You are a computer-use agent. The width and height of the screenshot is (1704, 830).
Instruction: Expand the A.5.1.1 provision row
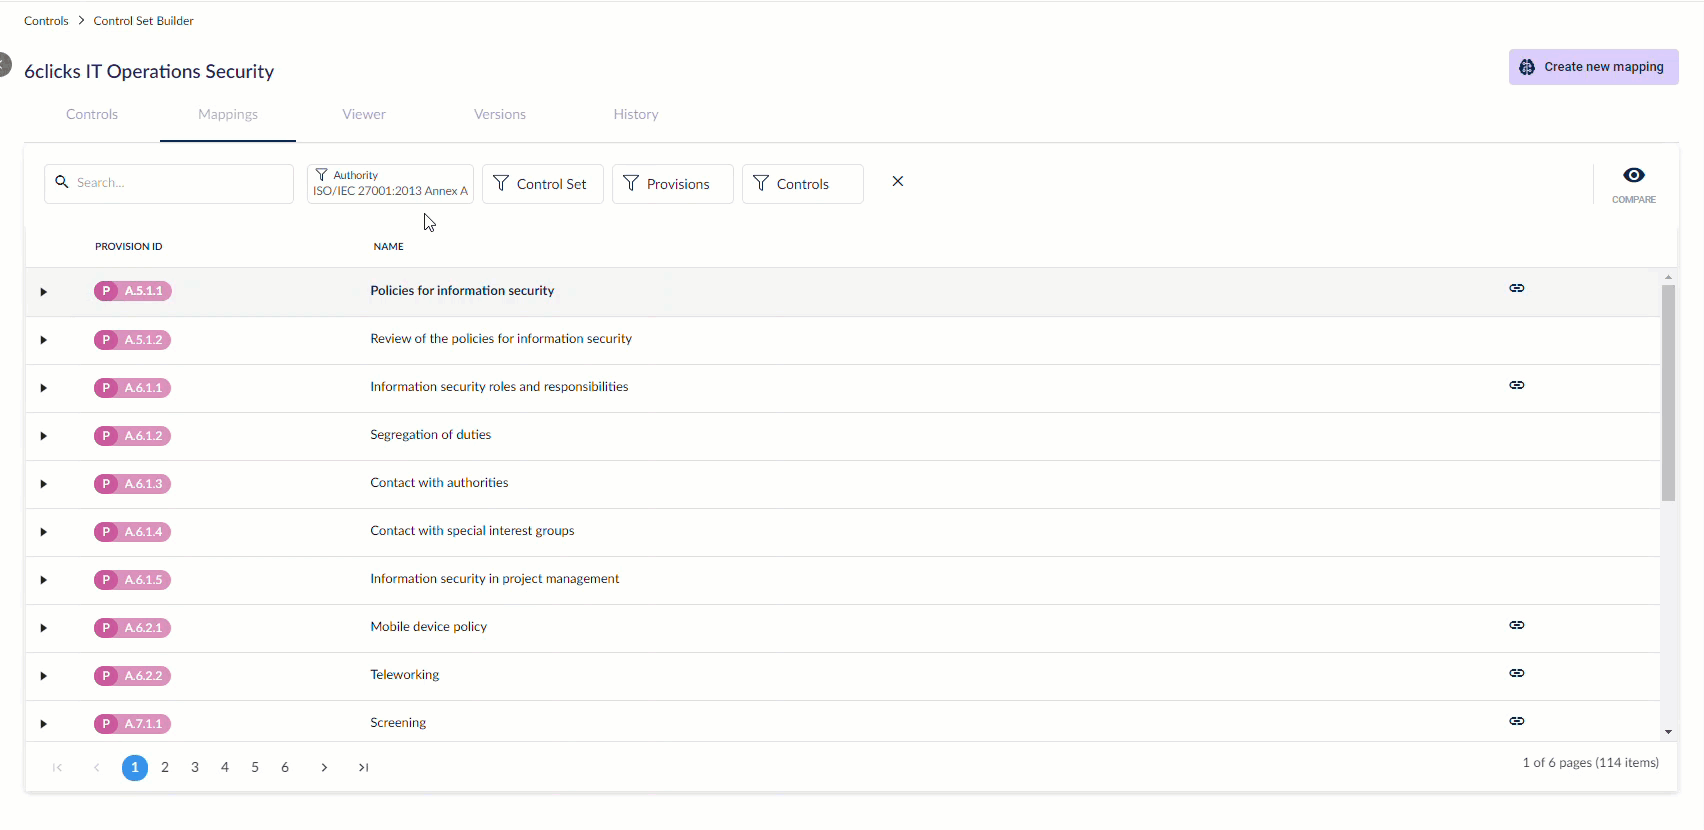click(43, 292)
